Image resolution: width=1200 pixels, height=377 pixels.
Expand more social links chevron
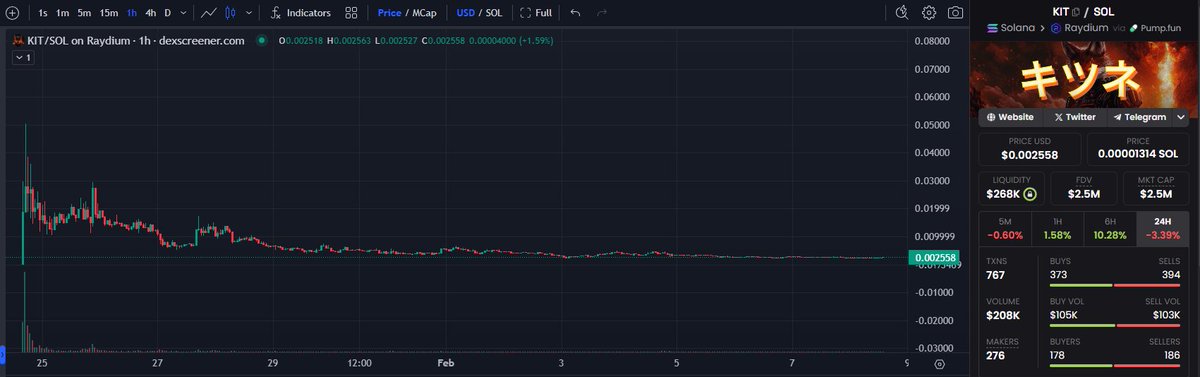pos(1182,117)
